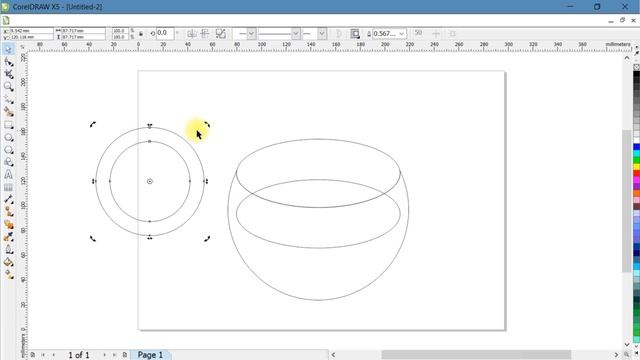The image size is (640, 360).
Task: Click the top-right rotation handle near cursor
Action: click(207, 124)
